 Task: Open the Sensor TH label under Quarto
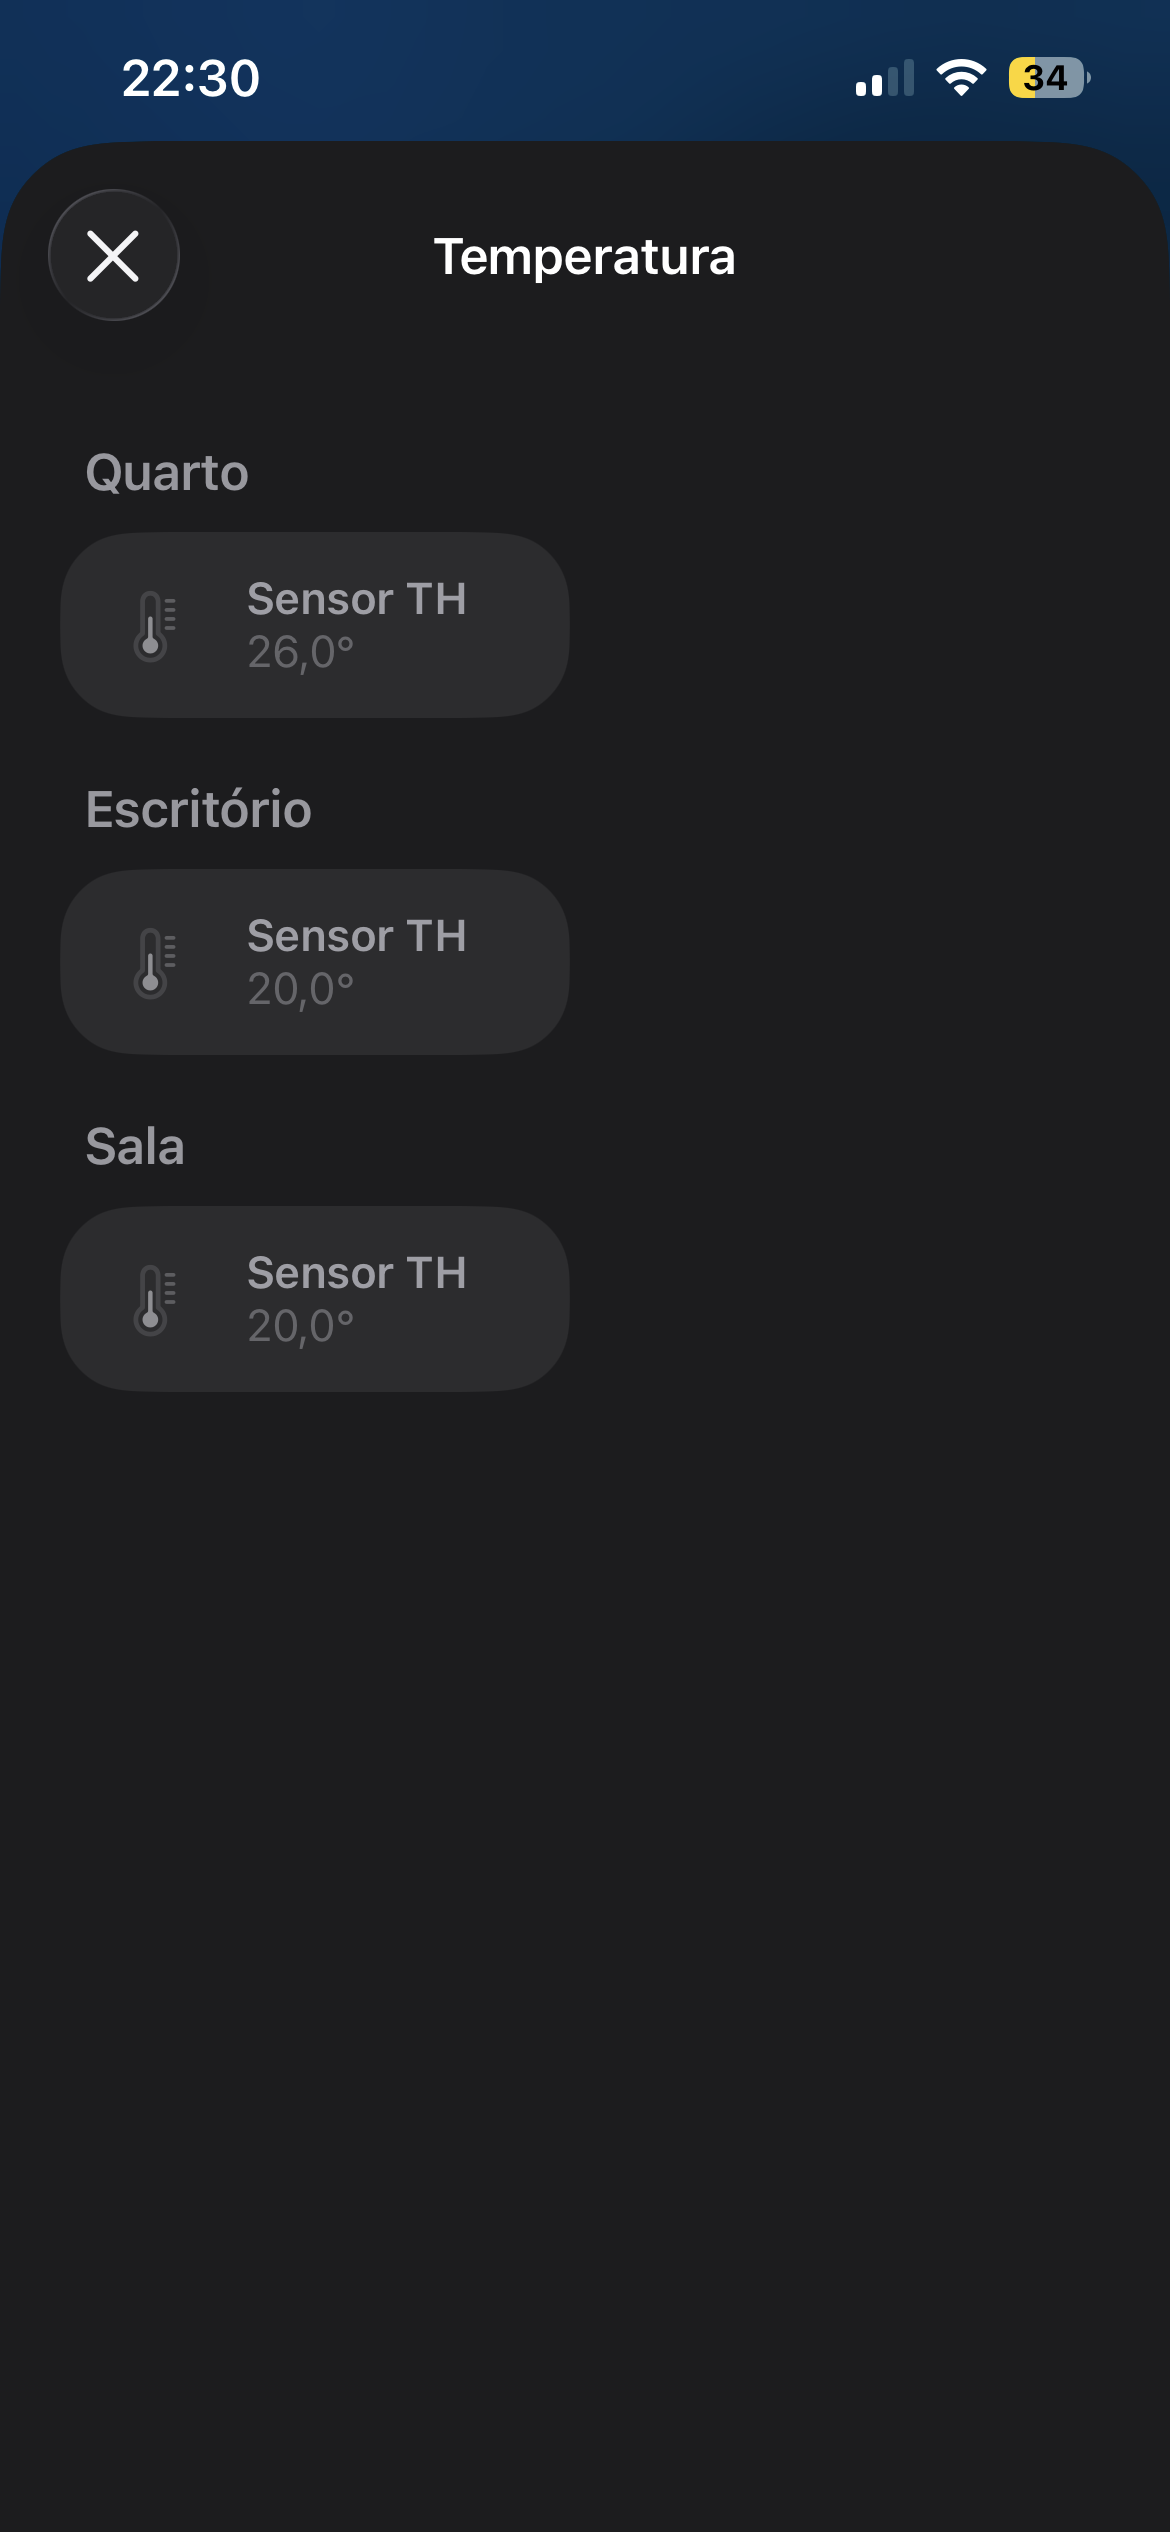pyautogui.click(x=357, y=600)
